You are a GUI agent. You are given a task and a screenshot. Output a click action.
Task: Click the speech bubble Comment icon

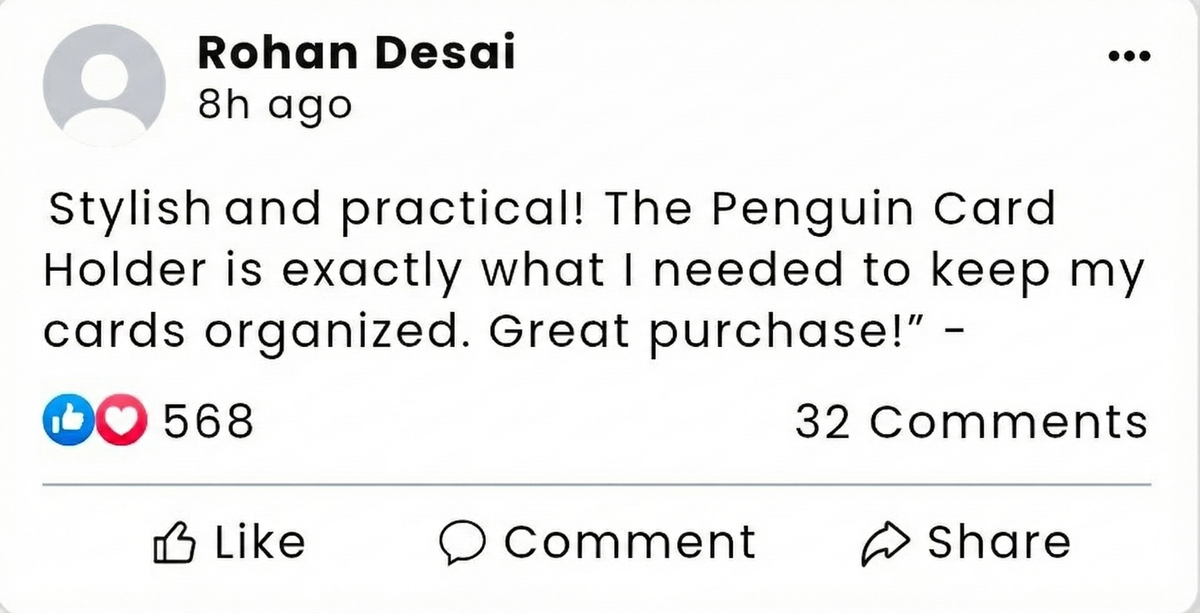pyautogui.click(x=463, y=541)
